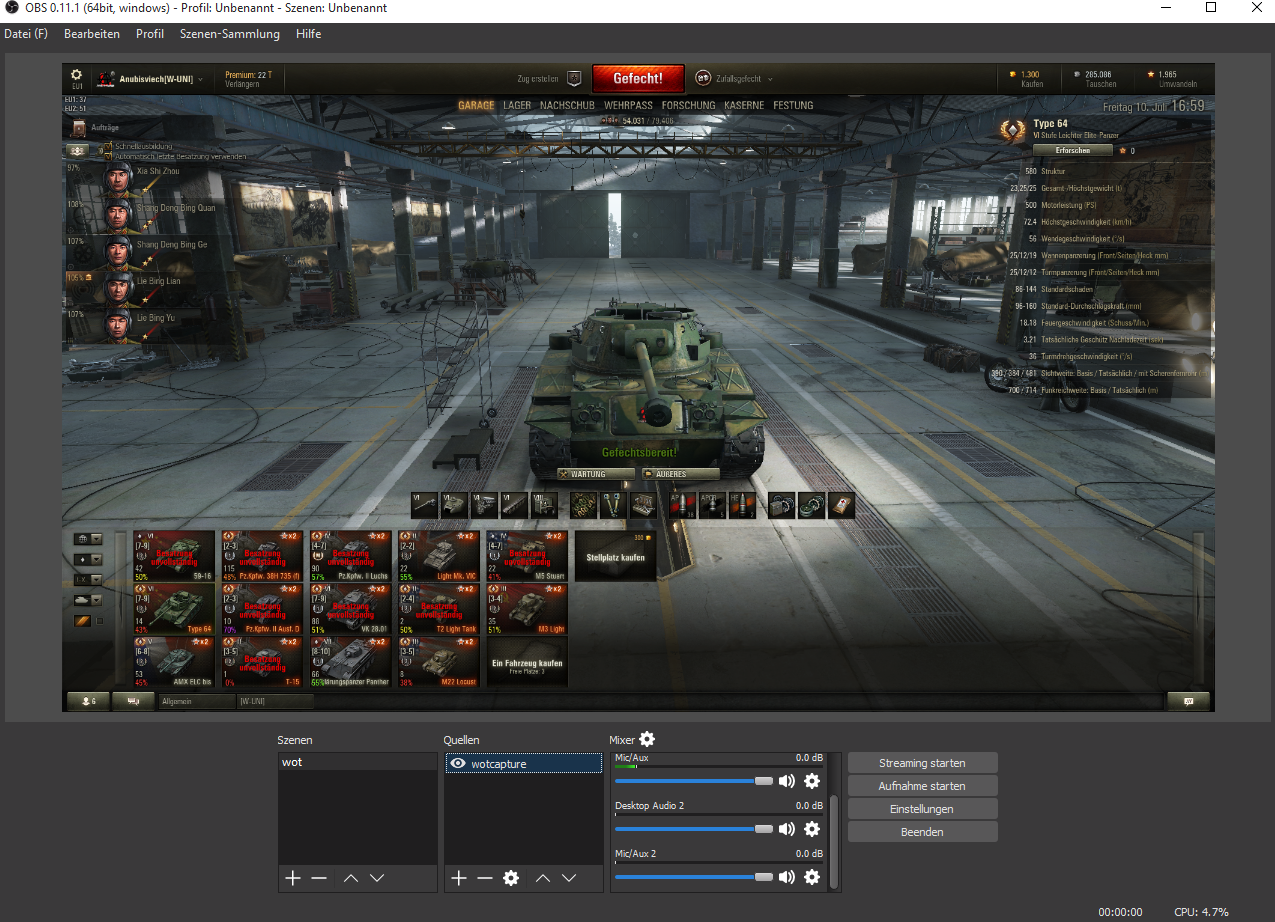The width and height of the screenshot is (1275, 922).
Task: Open the Hilfe menu
Action: (x=309, y=34)
